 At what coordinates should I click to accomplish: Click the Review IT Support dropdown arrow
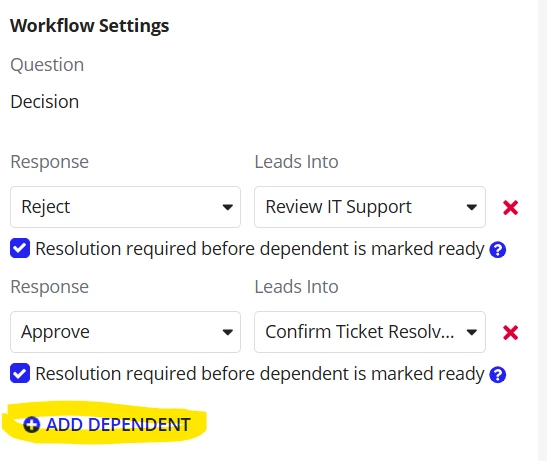[472, 207]
